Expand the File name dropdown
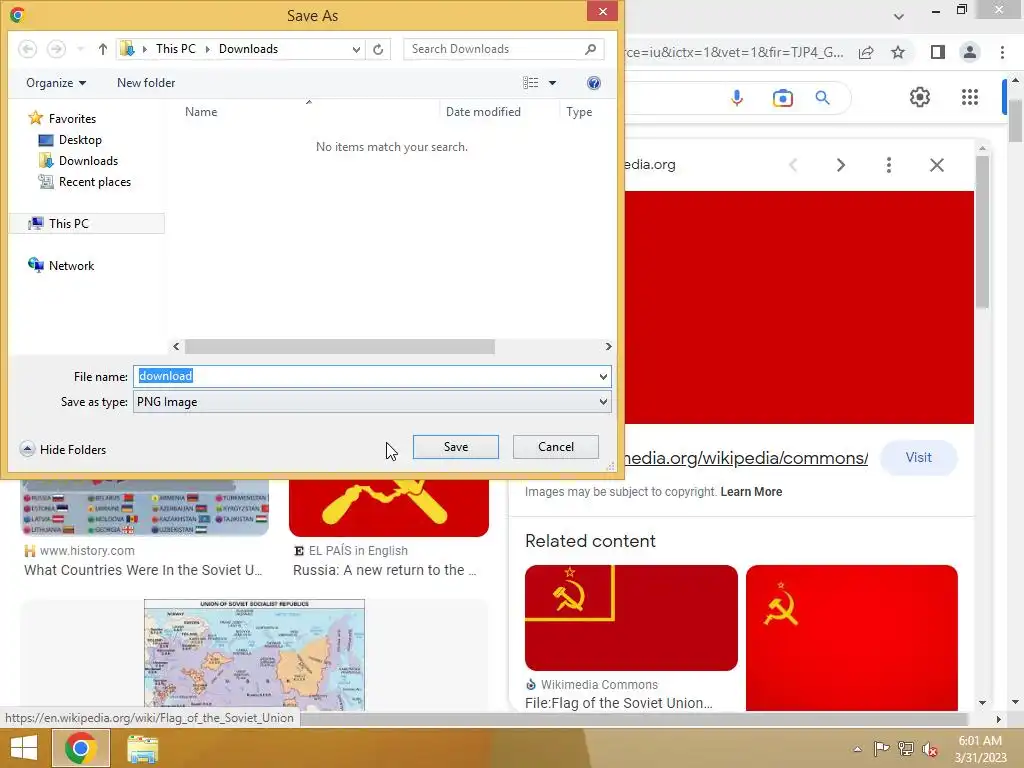 click(x=603, y=376)
